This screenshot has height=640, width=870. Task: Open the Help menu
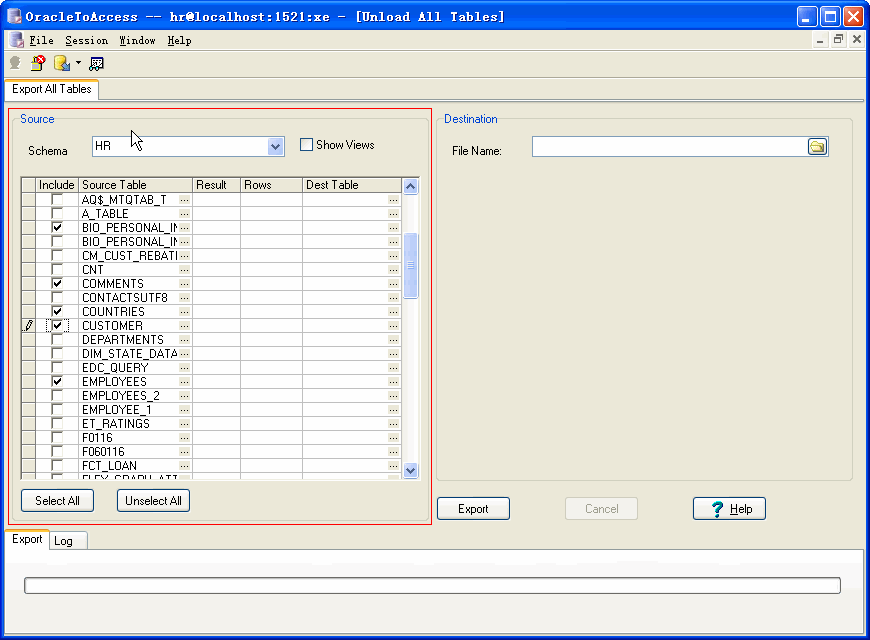pos(179,41)
